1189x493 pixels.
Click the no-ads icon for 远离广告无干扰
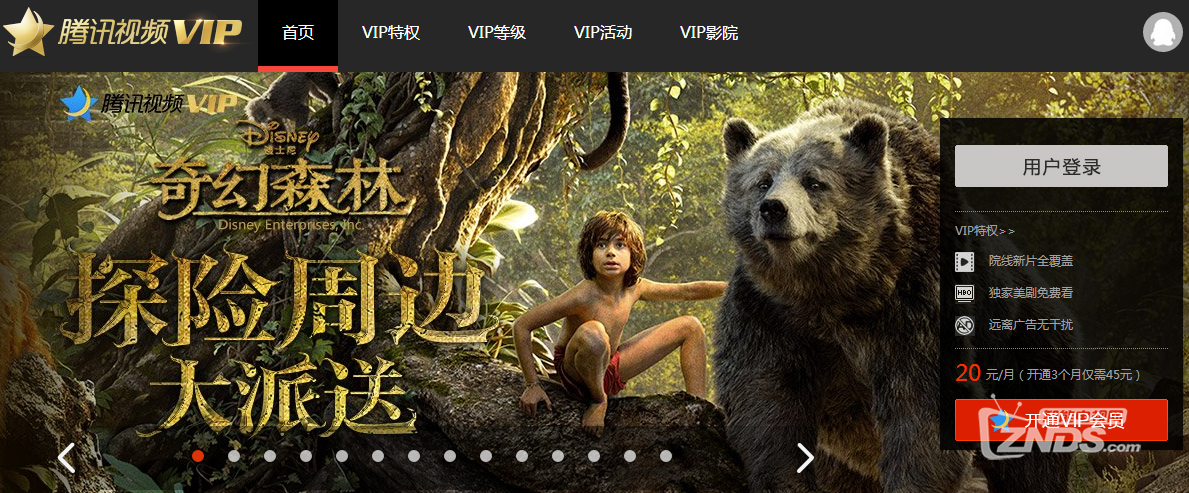click(965, 325)
